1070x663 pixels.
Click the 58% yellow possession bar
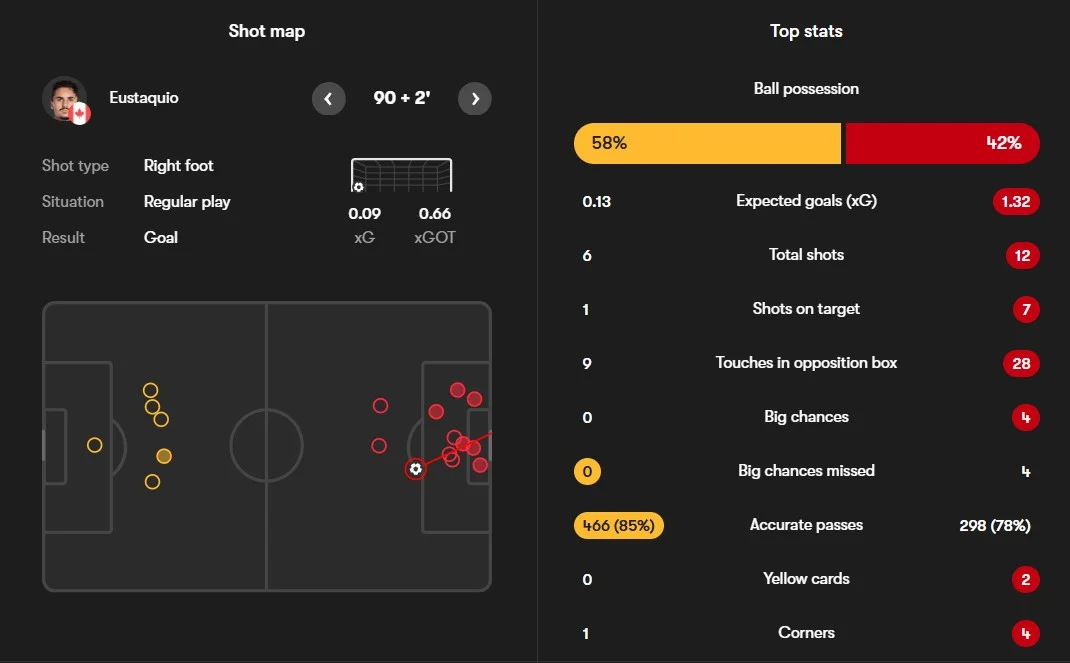coord(707,143)
